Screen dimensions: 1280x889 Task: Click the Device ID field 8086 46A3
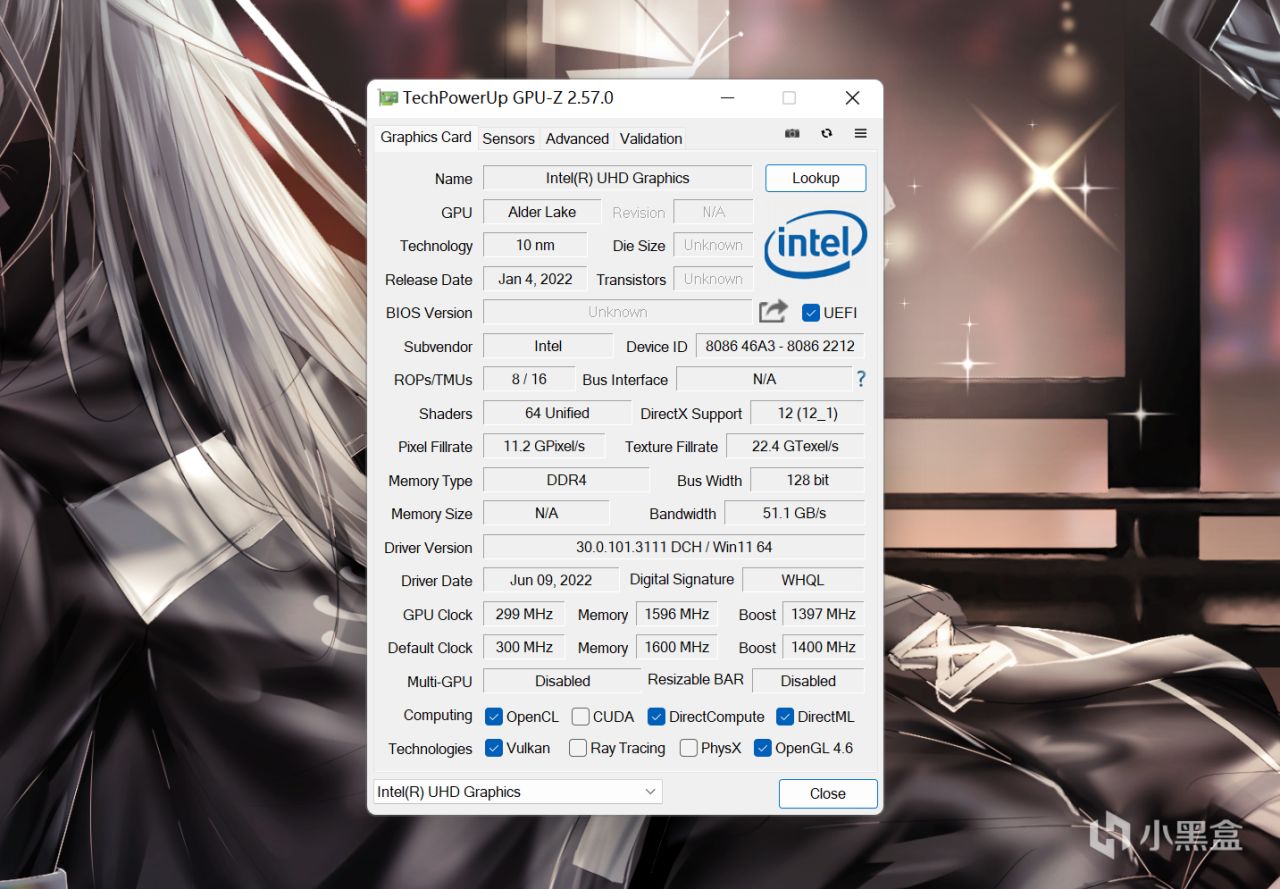[x=780, y=346]
